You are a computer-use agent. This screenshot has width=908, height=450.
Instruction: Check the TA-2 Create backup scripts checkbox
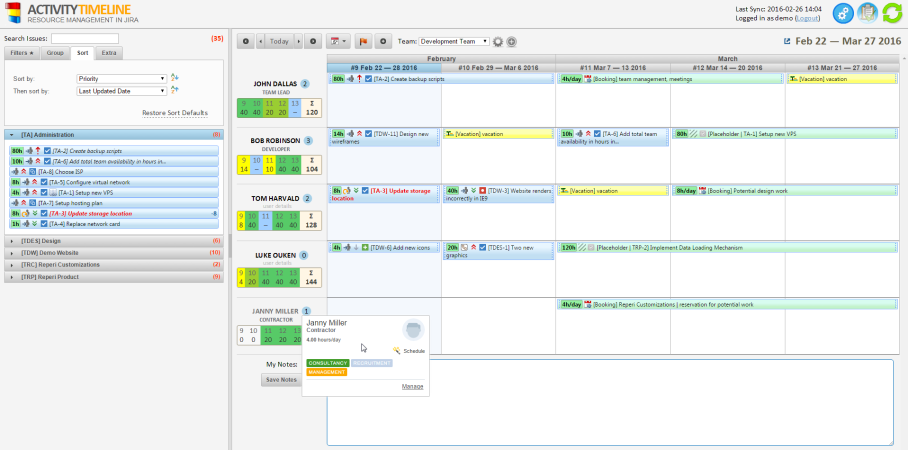pyautogui.click(x=47, y=150)
